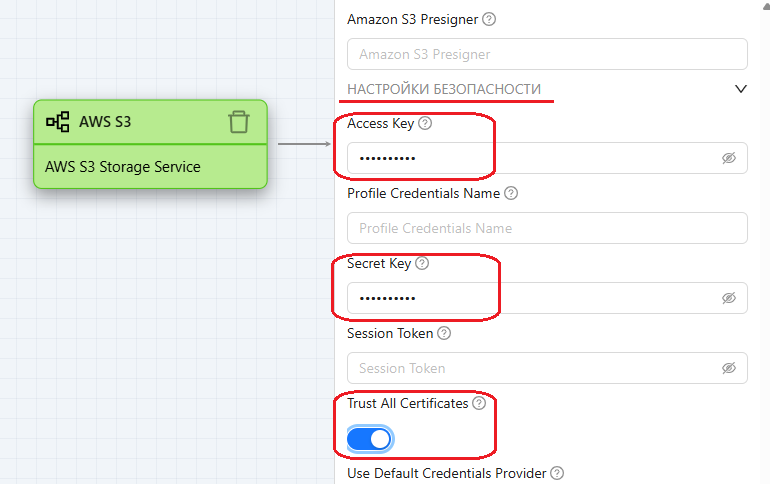The width and height of the screenshot is (770, 484).
Task: Open help icon next to Access Key
Action: (425, 124)
